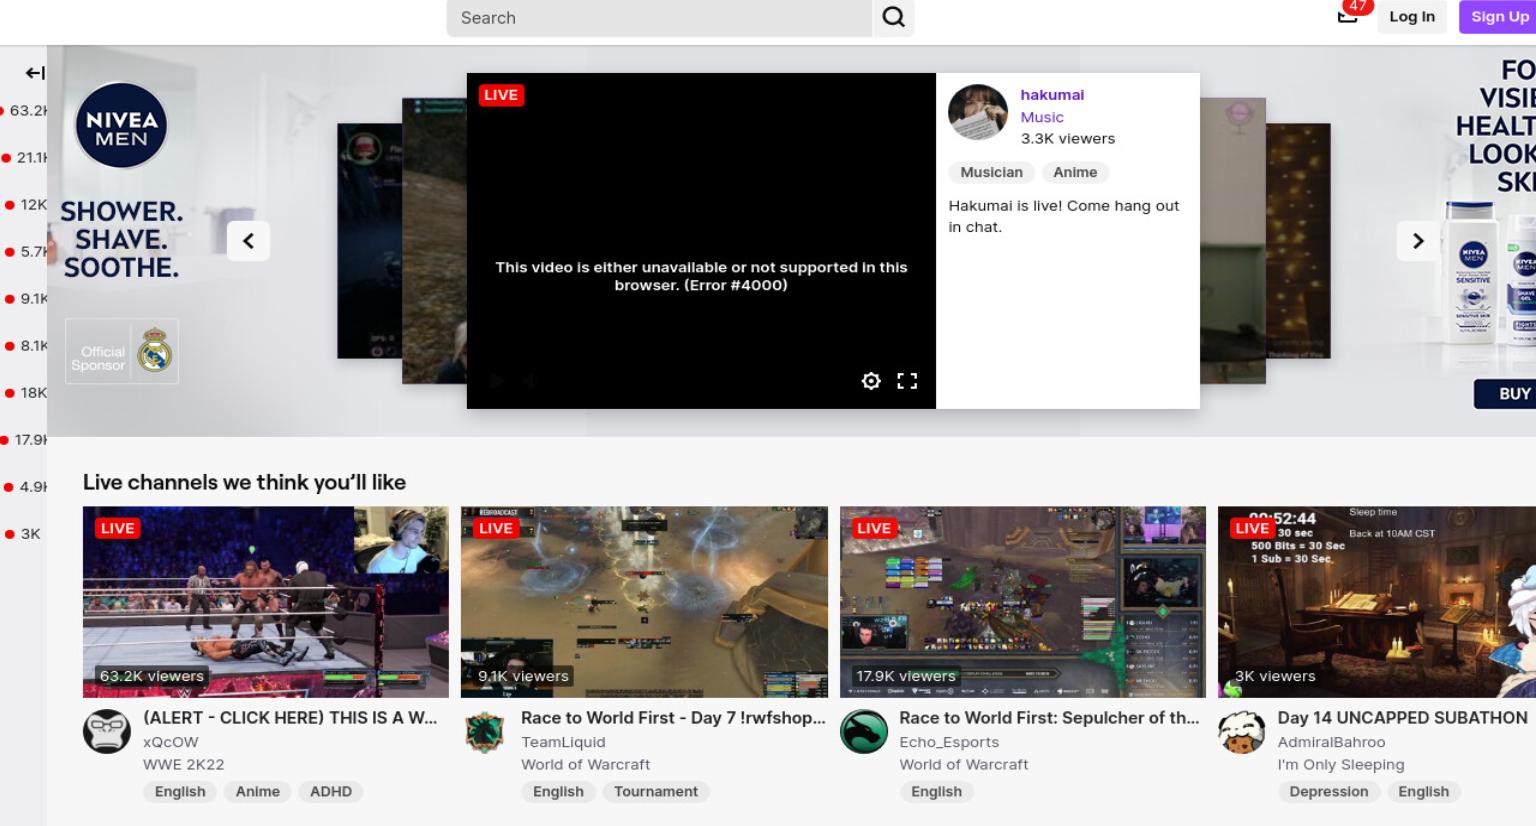This screenshot has width=1536, height=826.
Task: Select the ADHD tag
Action: 331,791
